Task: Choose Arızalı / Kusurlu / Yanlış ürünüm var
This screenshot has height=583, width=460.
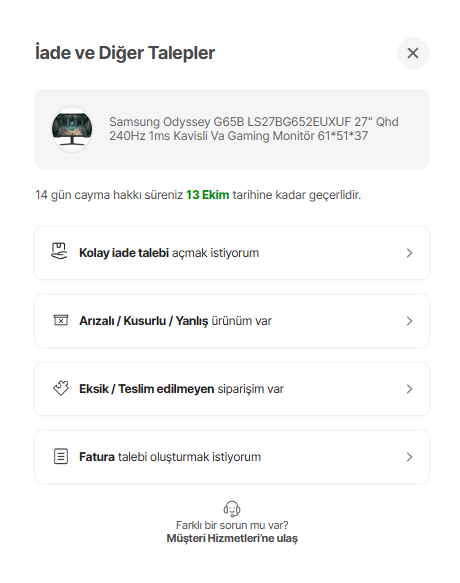Action: 232,321
